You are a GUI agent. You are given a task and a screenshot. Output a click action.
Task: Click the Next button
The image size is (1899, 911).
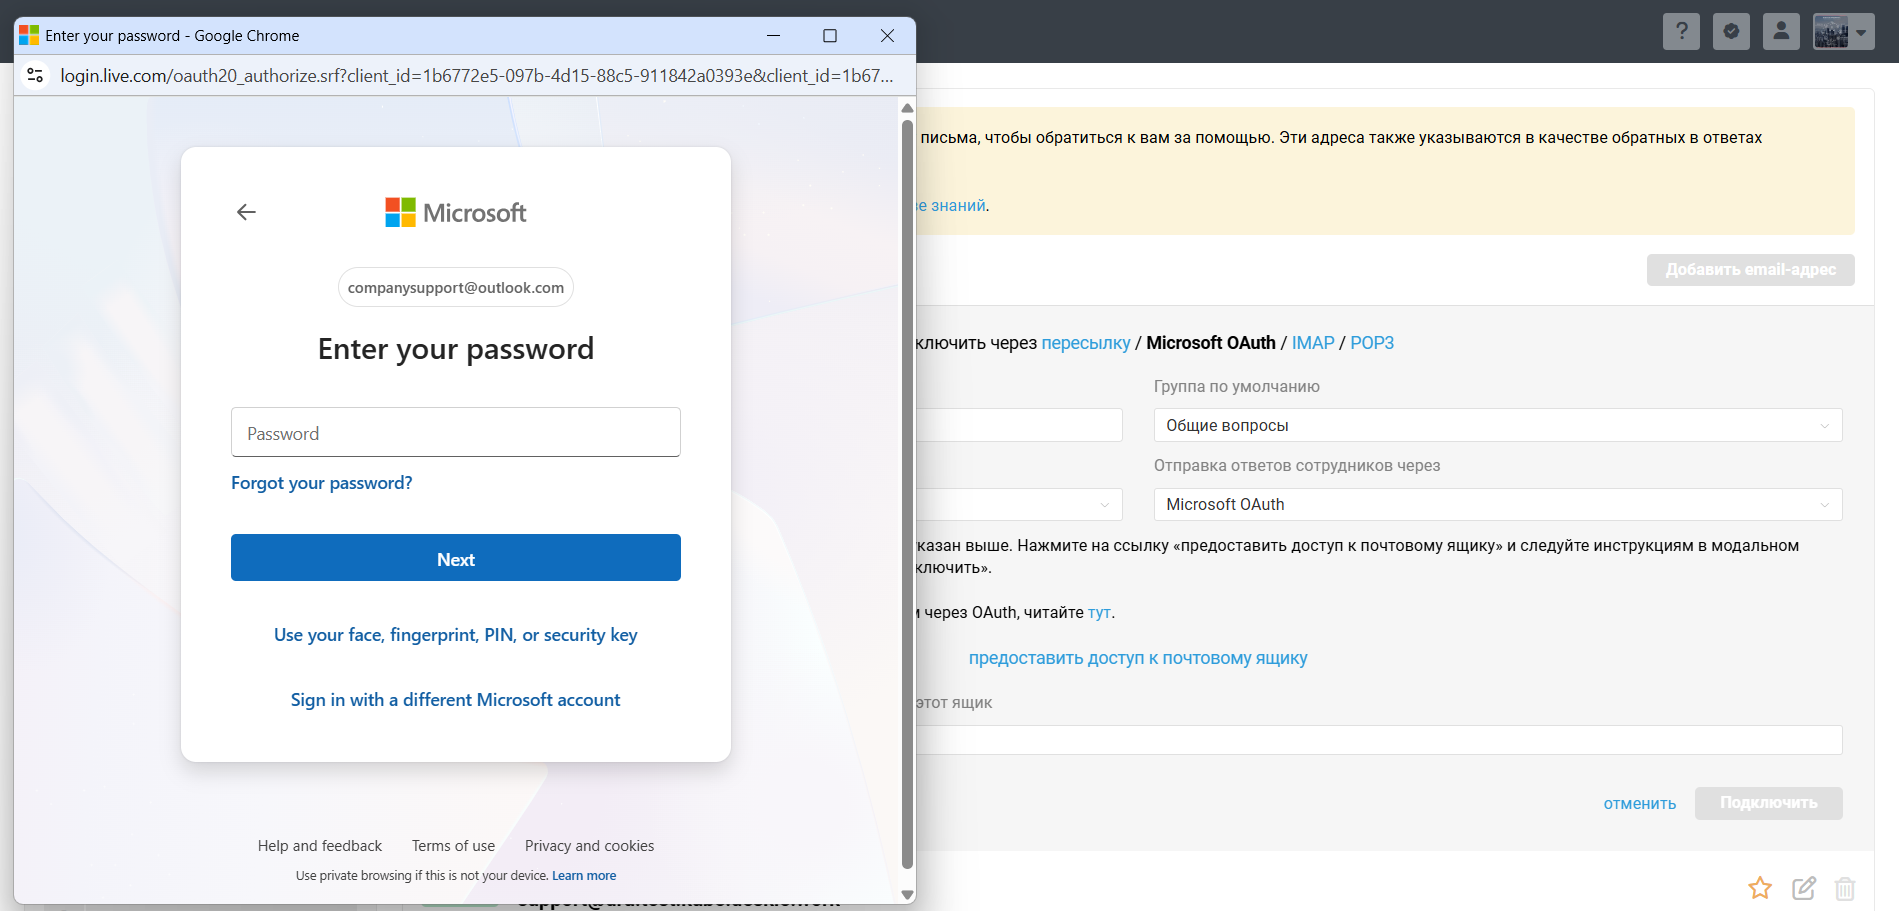[x=456, y=558]
